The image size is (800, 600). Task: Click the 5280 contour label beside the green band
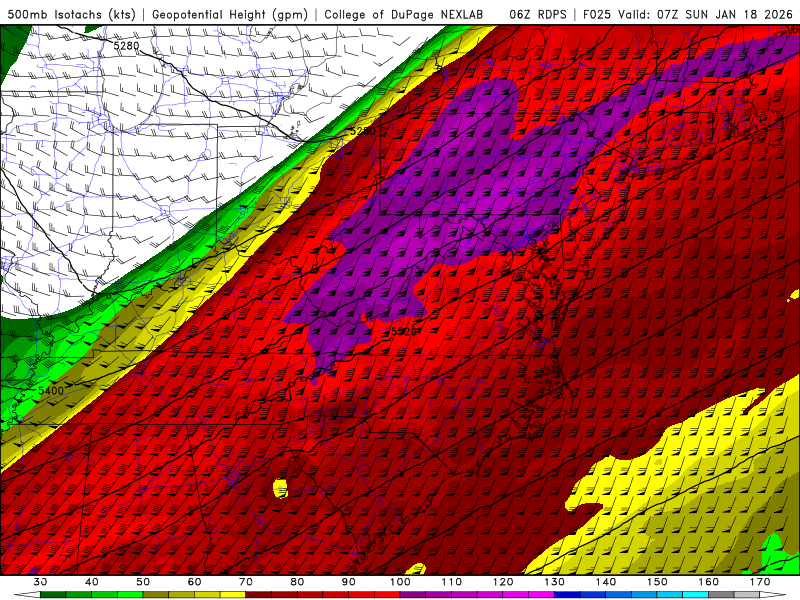(363, 131)
